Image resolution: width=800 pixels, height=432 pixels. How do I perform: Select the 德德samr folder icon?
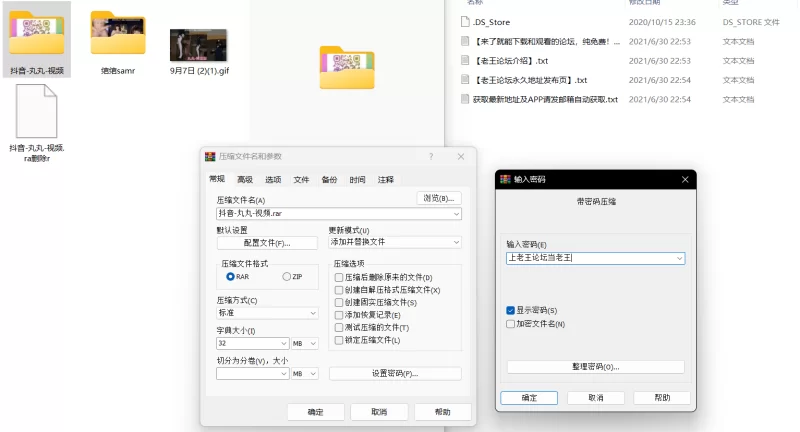tap(117, 35)
